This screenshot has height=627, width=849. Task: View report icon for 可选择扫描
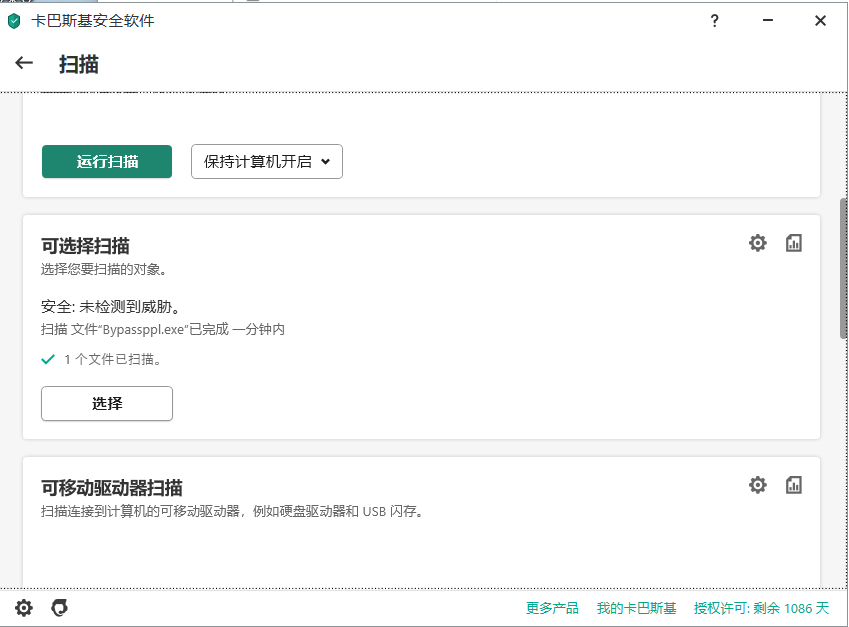[x=794, y=243]
